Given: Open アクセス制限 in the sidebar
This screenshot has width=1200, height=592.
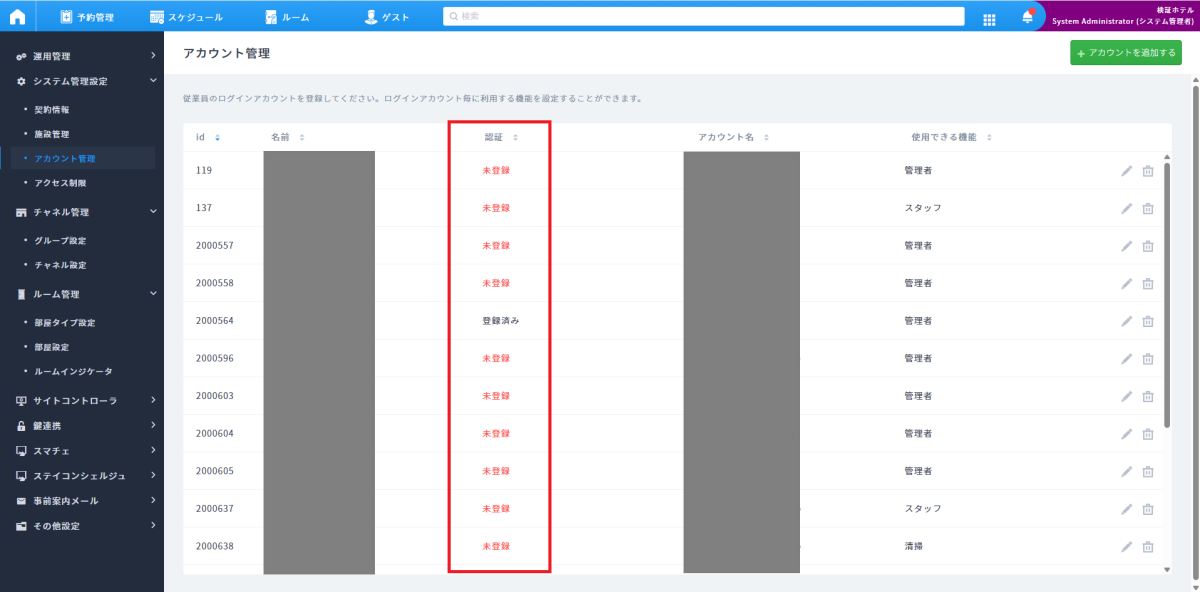Looking at the screenshot, I should pyautogui.click(x=60, y=183).
